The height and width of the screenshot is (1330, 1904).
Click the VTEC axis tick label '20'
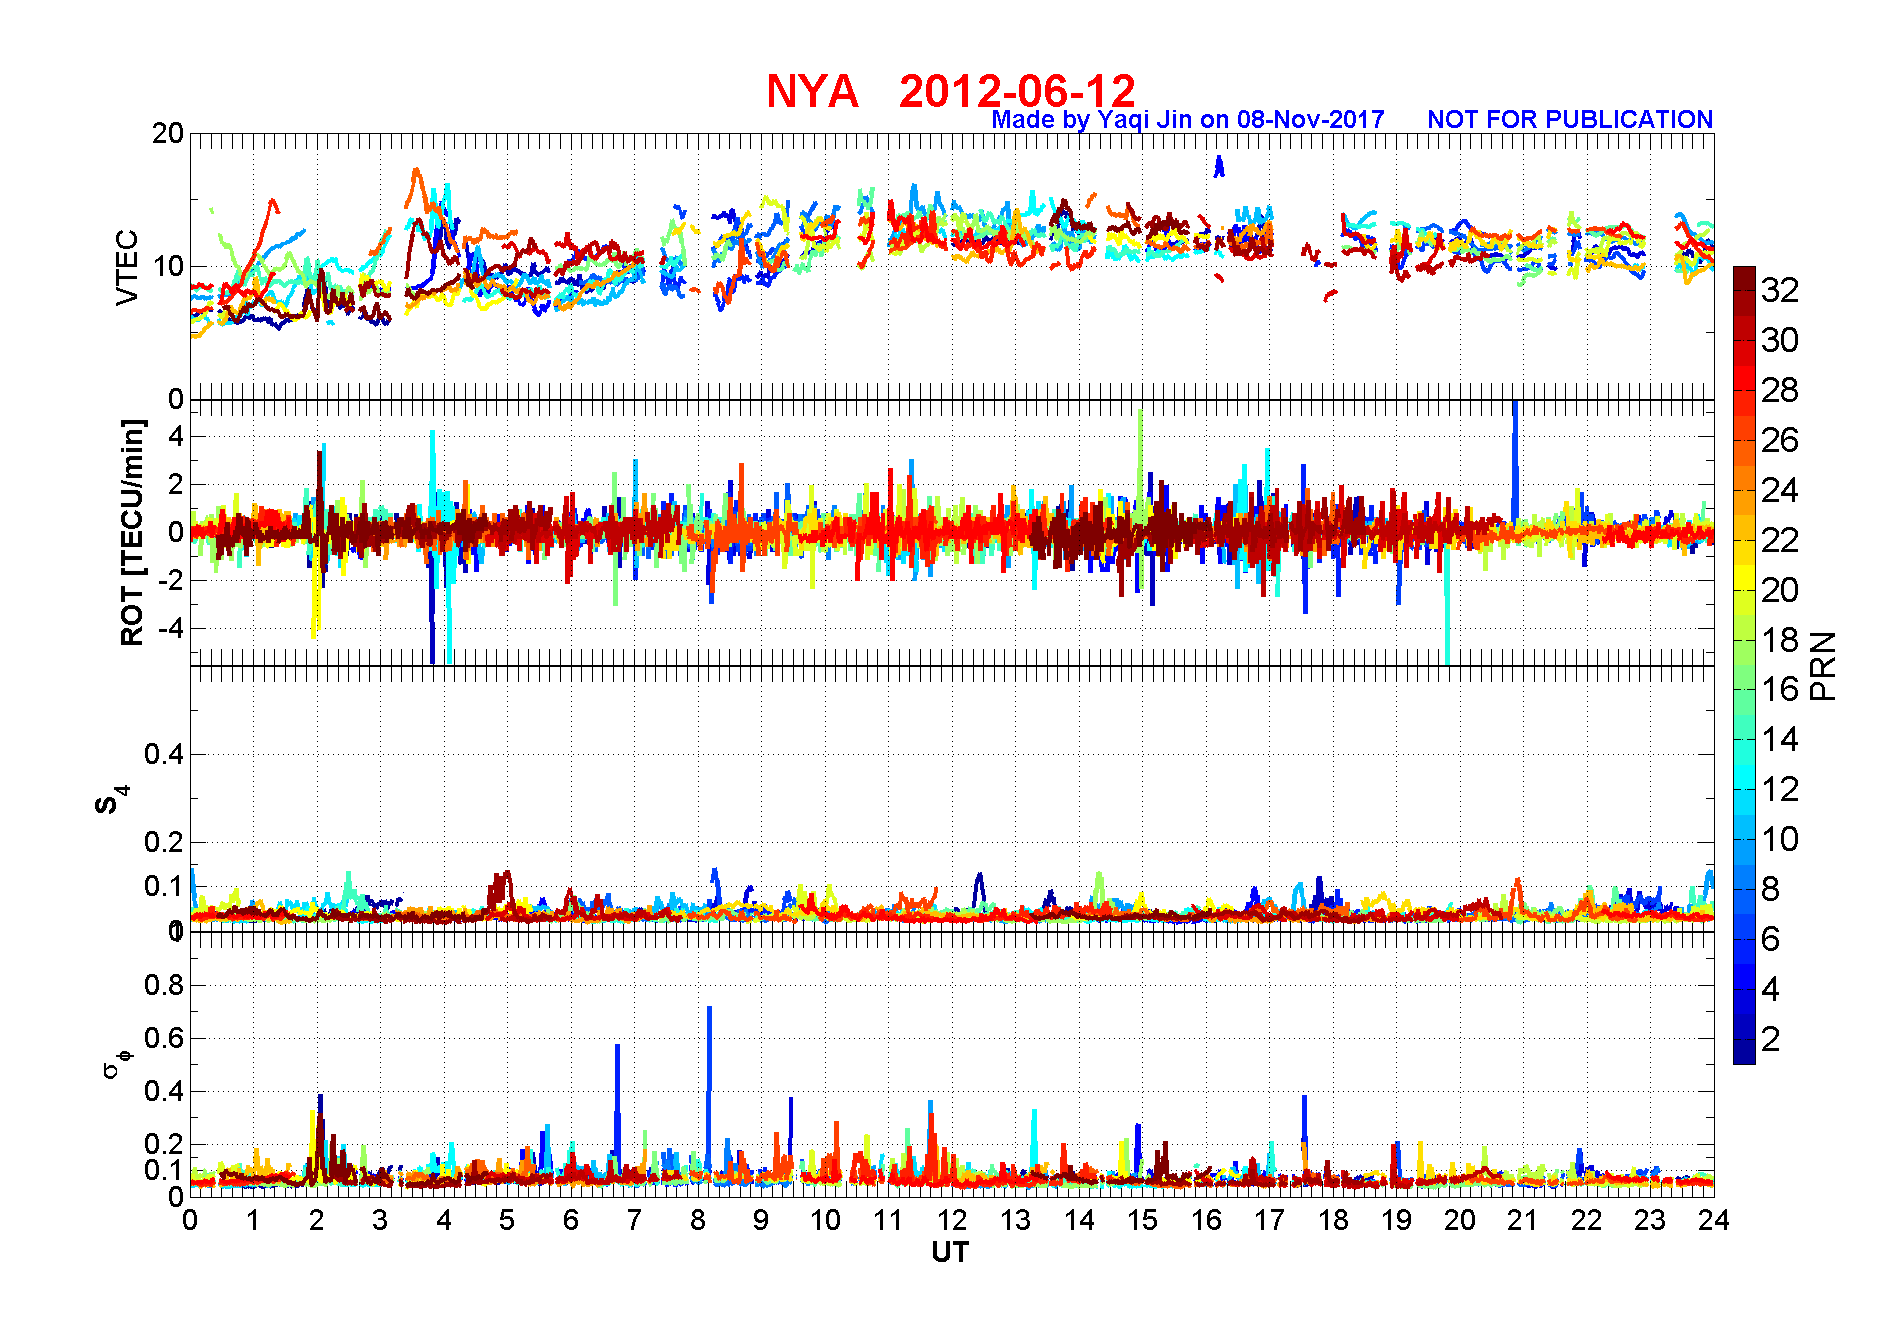[x=168, y=133]
